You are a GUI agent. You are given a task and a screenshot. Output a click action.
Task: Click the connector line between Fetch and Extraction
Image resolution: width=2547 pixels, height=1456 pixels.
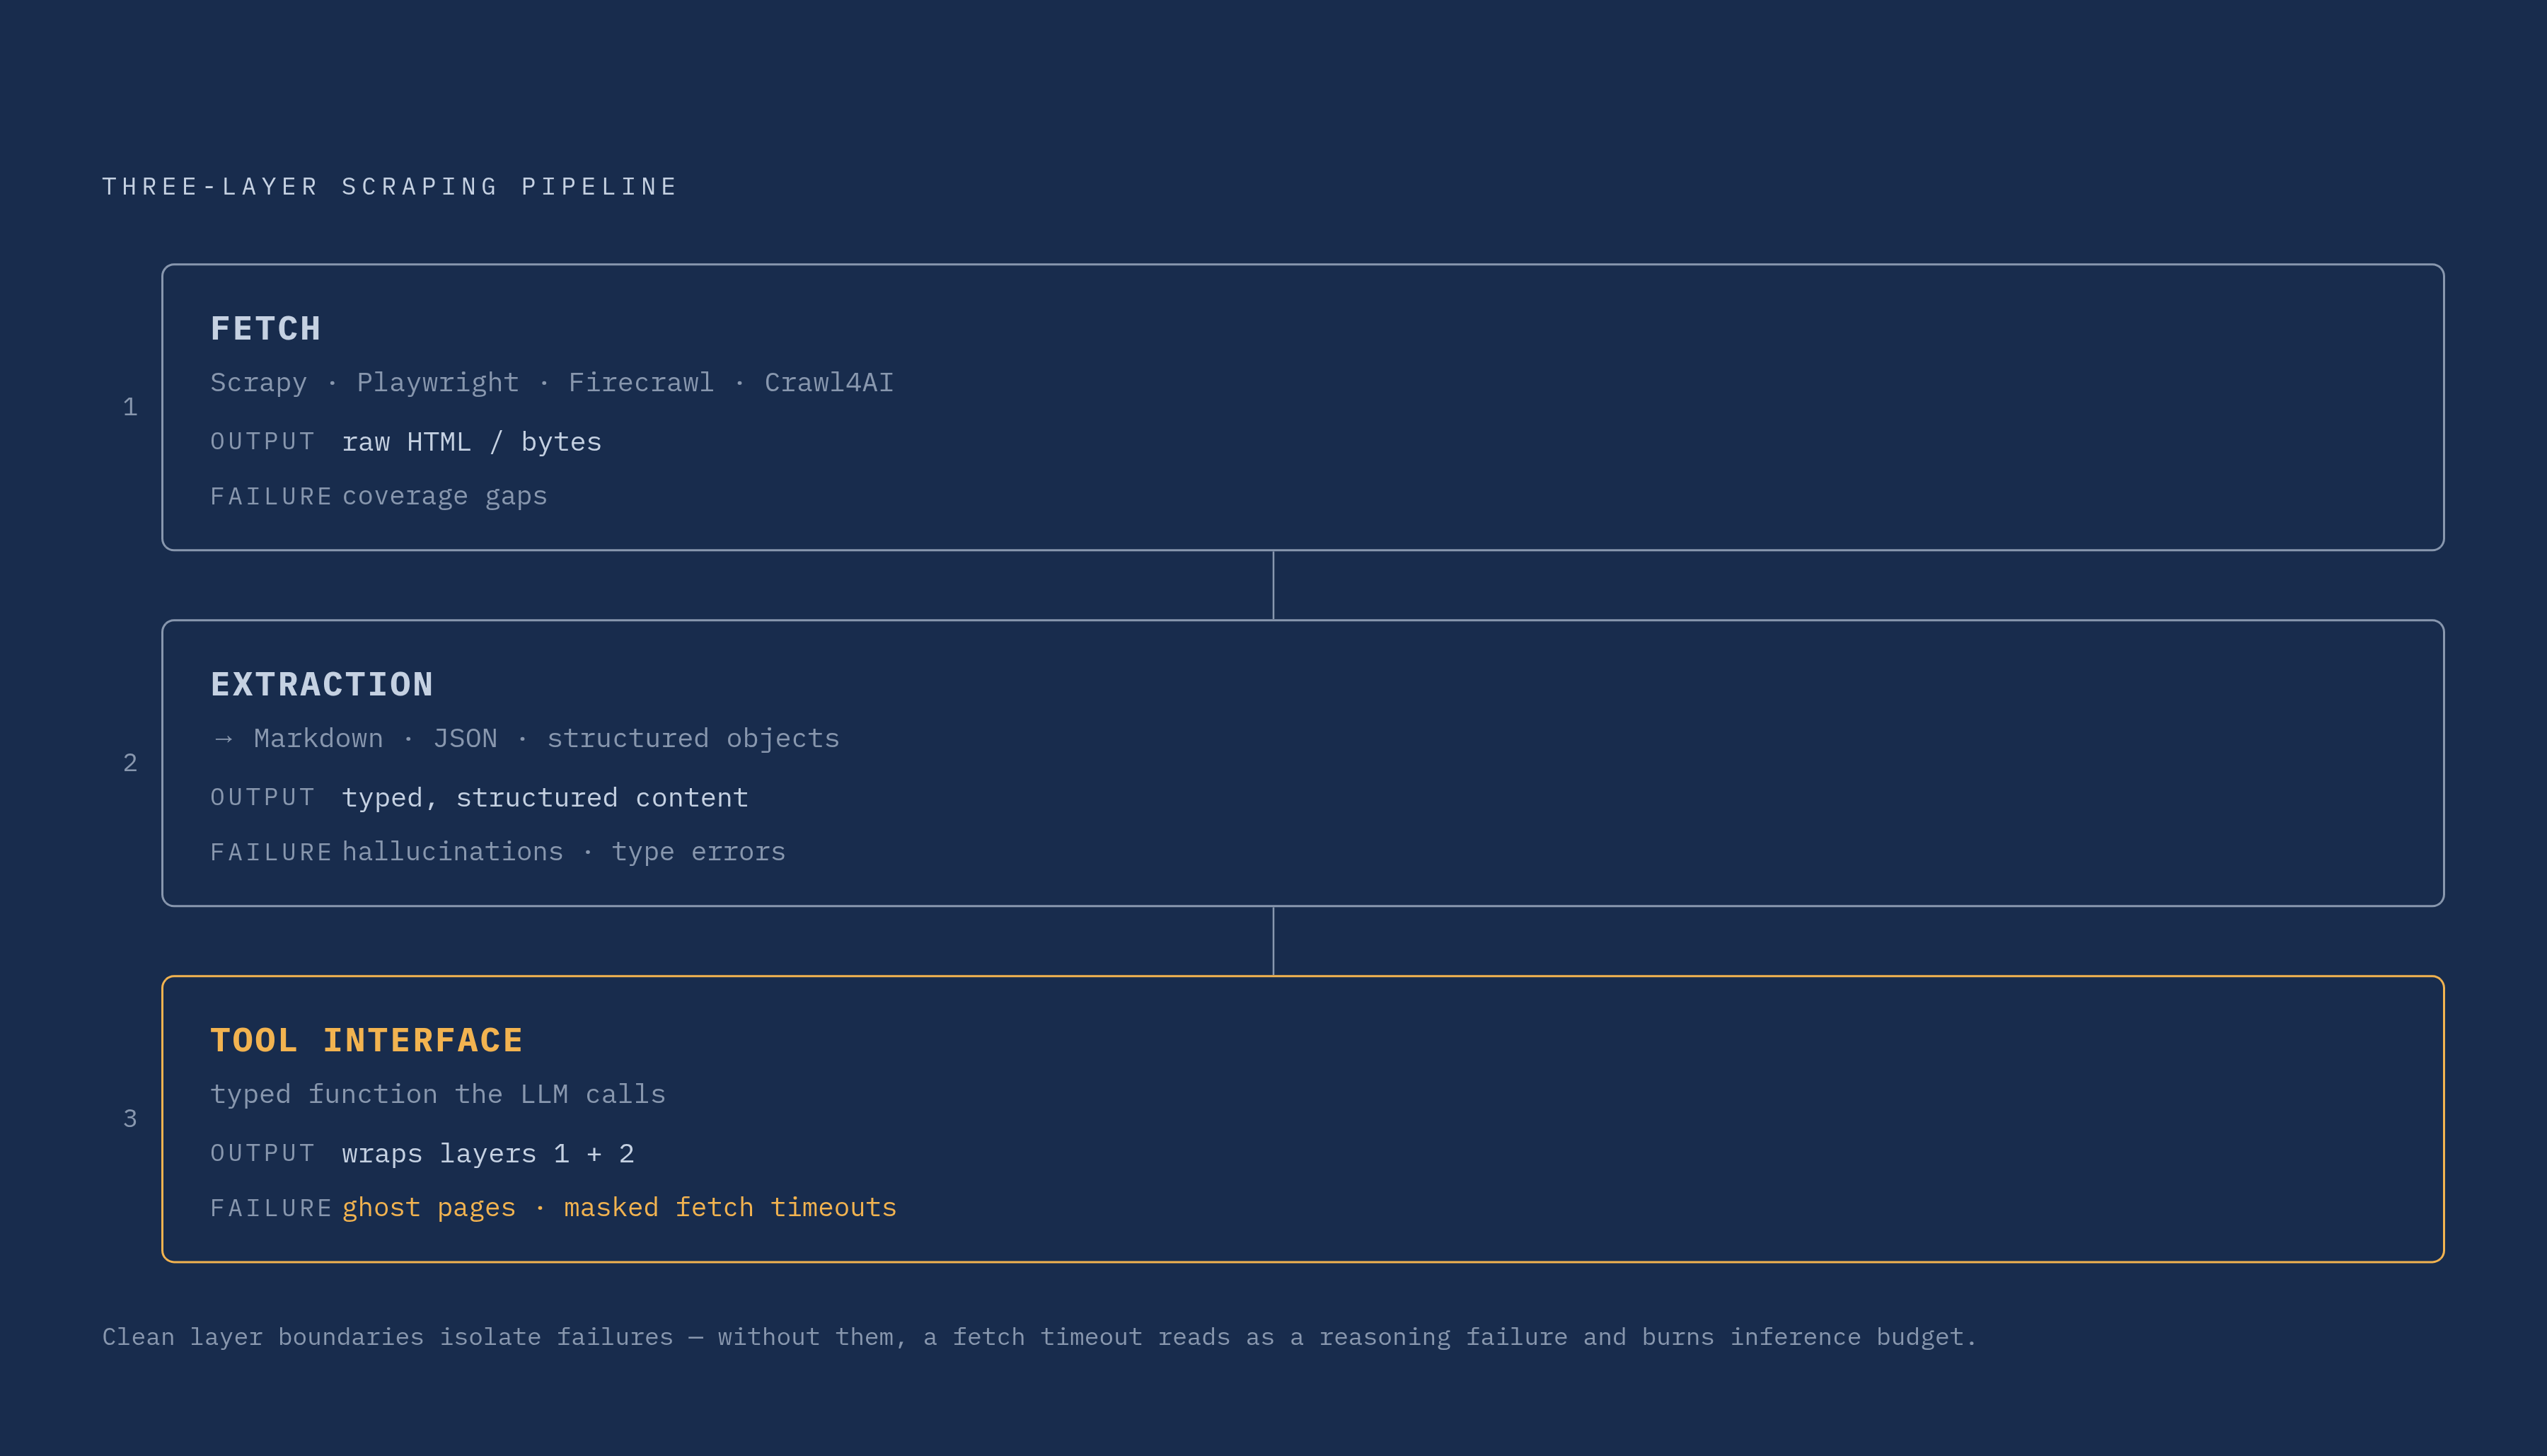tap(1273, 585)
